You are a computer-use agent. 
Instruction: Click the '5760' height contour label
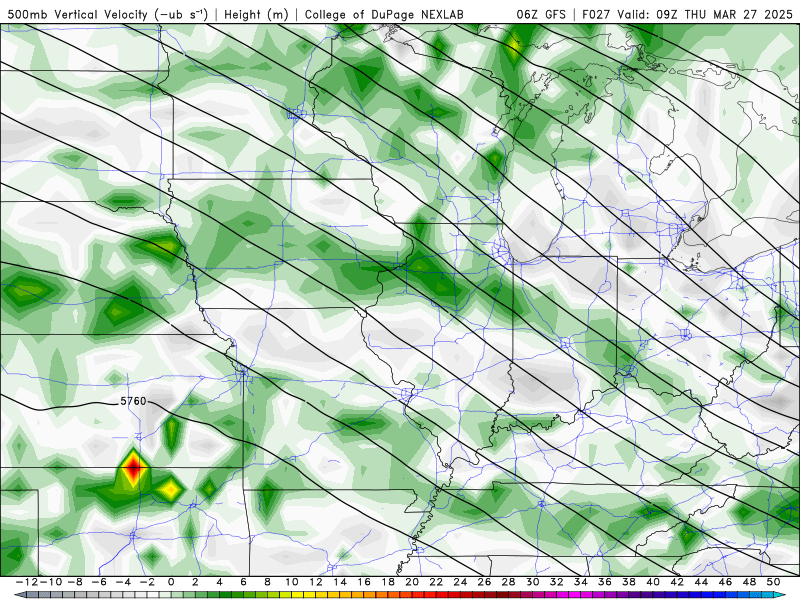[133, 402]
